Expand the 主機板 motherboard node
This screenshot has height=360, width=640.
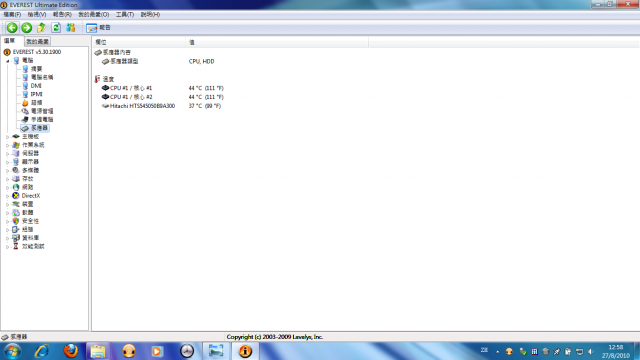coord(7,137)
